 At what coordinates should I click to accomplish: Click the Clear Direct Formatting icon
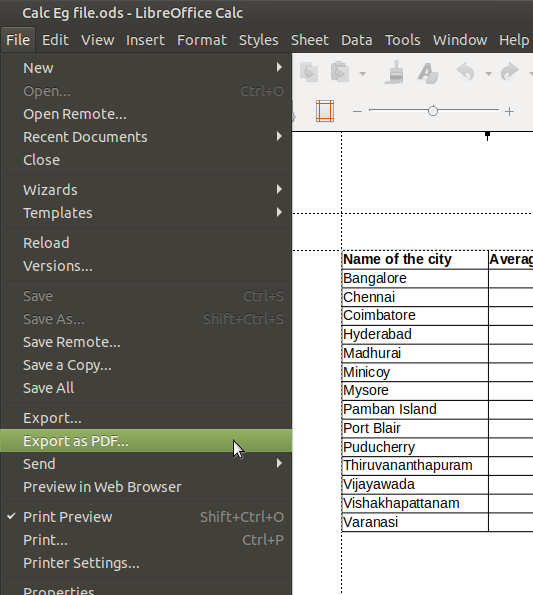click(x=428, y=72)
